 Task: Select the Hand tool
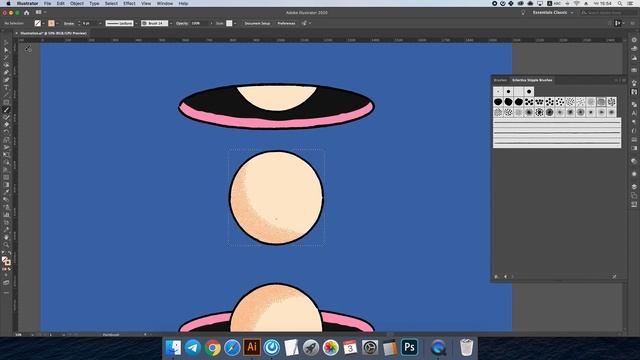pos(6,237)
